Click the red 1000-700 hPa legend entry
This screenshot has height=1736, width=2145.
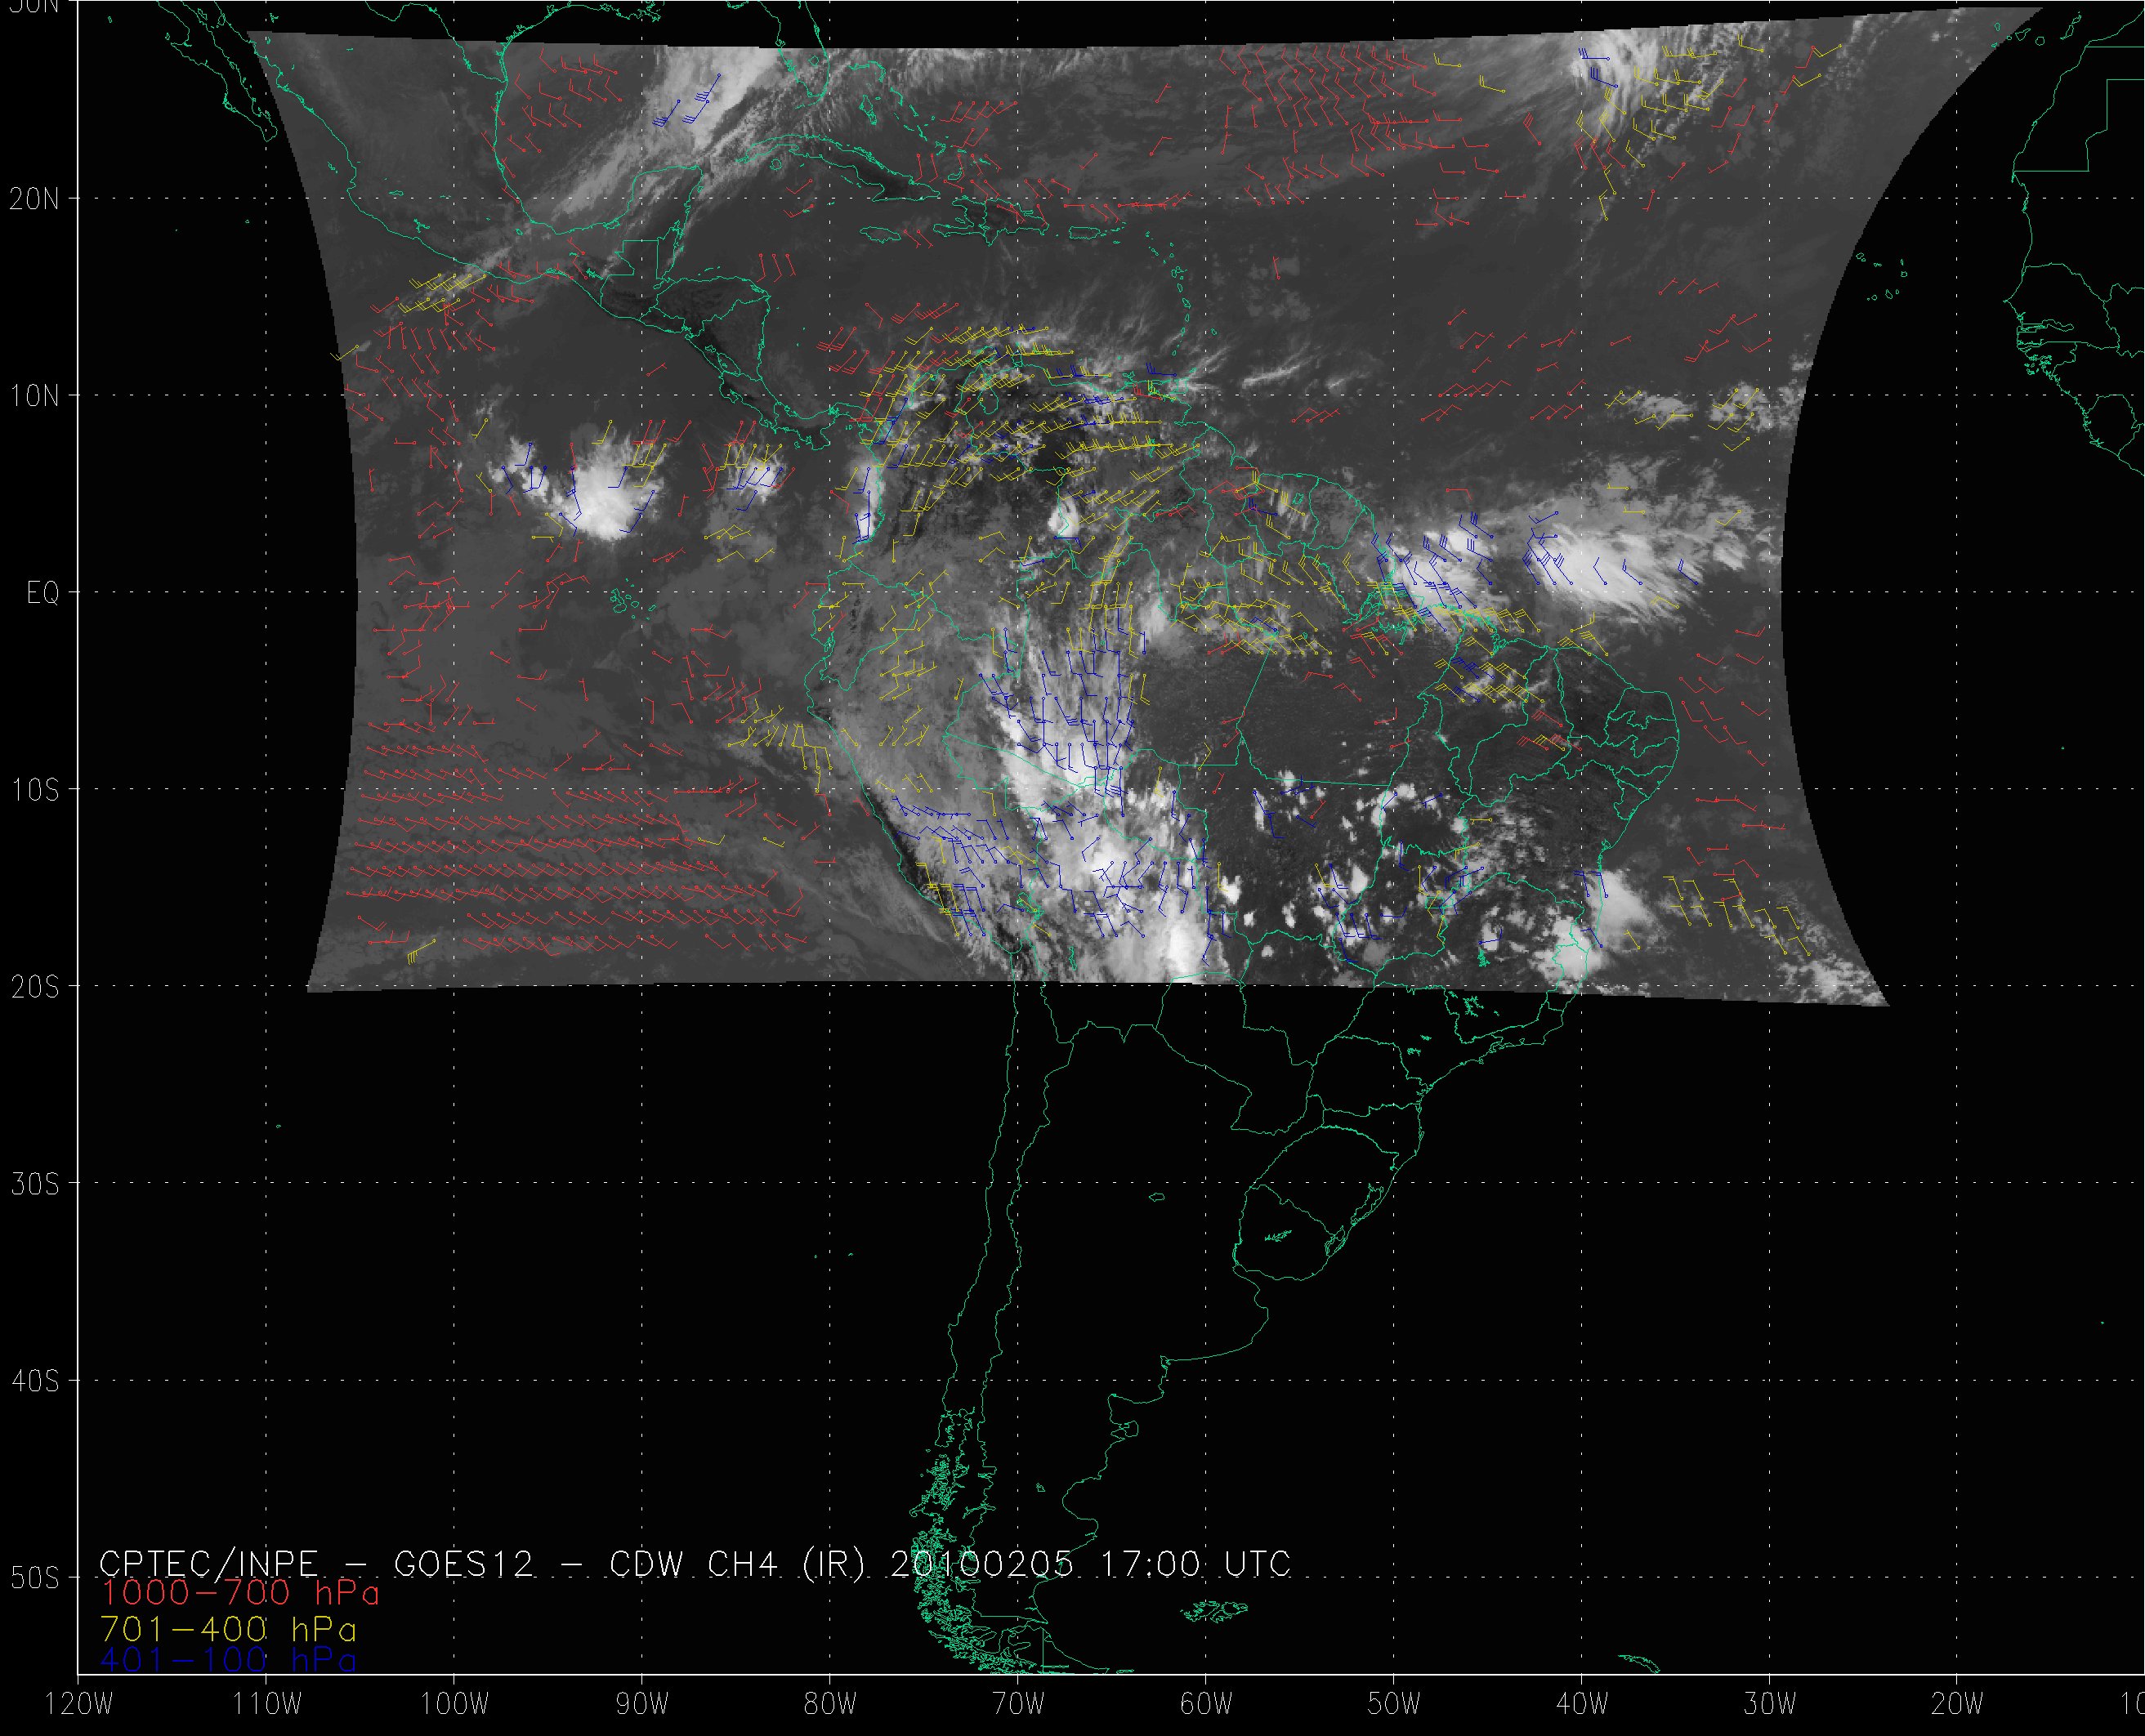pyautogui.click(x=240, y=1594)
